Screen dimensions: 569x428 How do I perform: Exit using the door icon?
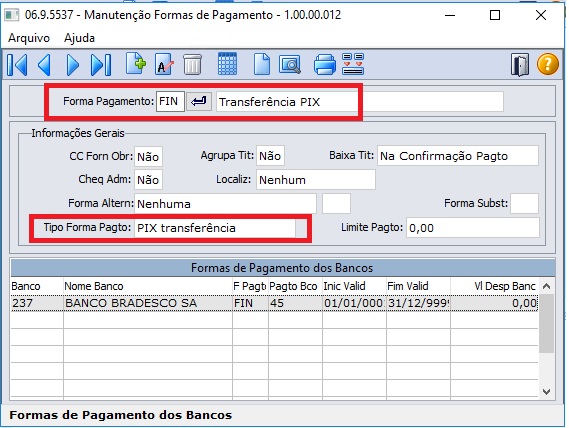520,65
